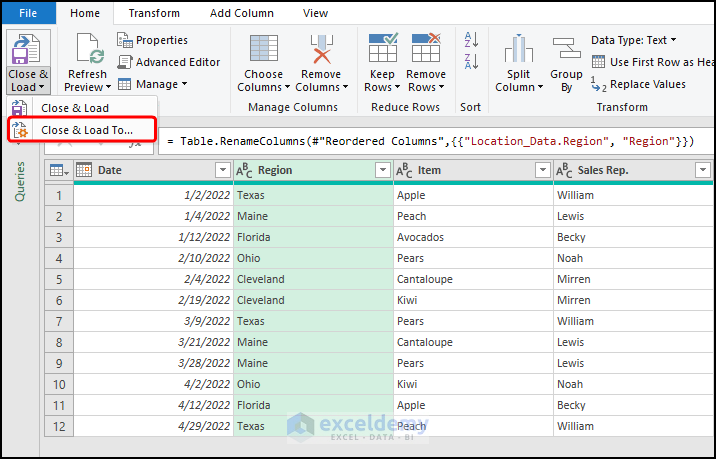Sort ascending with the A-Z icon
The width and height of the screenshot is (716, 459).
click(x=471, y=40)
